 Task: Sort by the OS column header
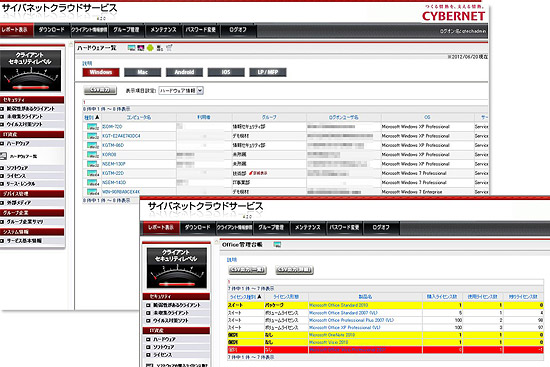coord(427,117)
